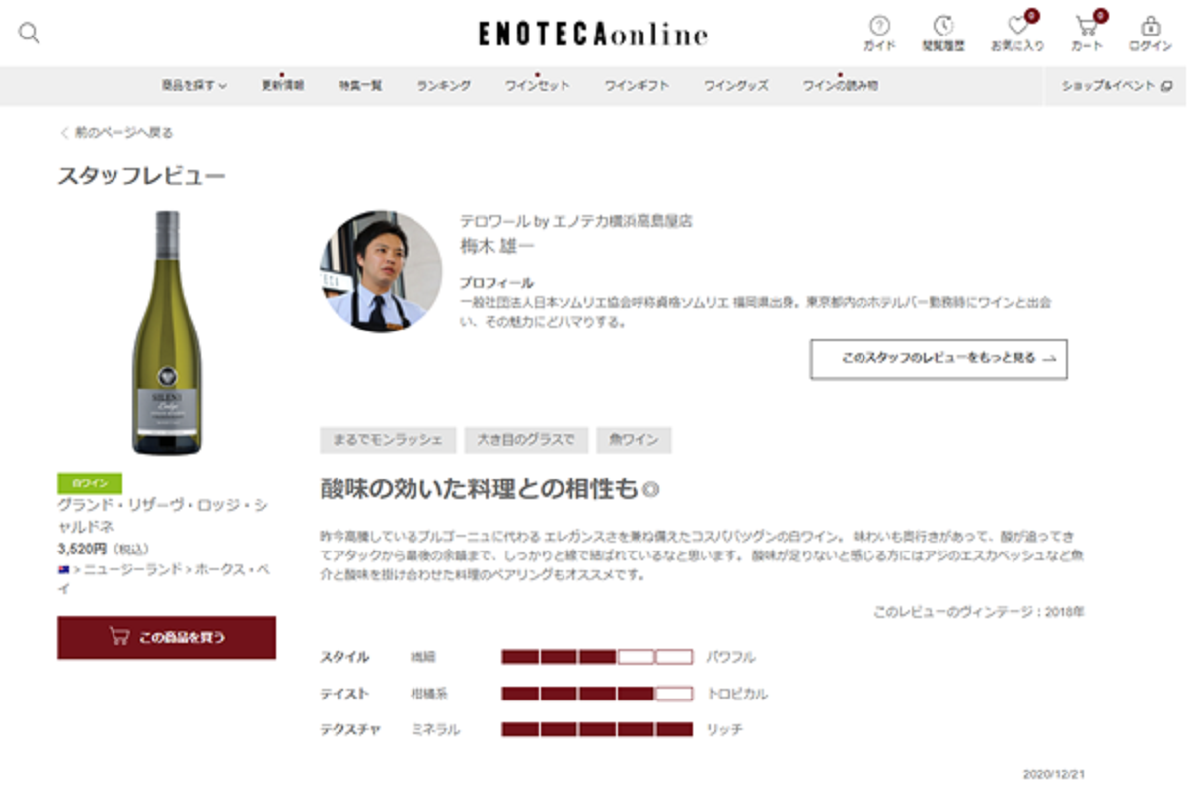Click the プロフィール label
This screenshot has height=809, width=1200.
496,283
